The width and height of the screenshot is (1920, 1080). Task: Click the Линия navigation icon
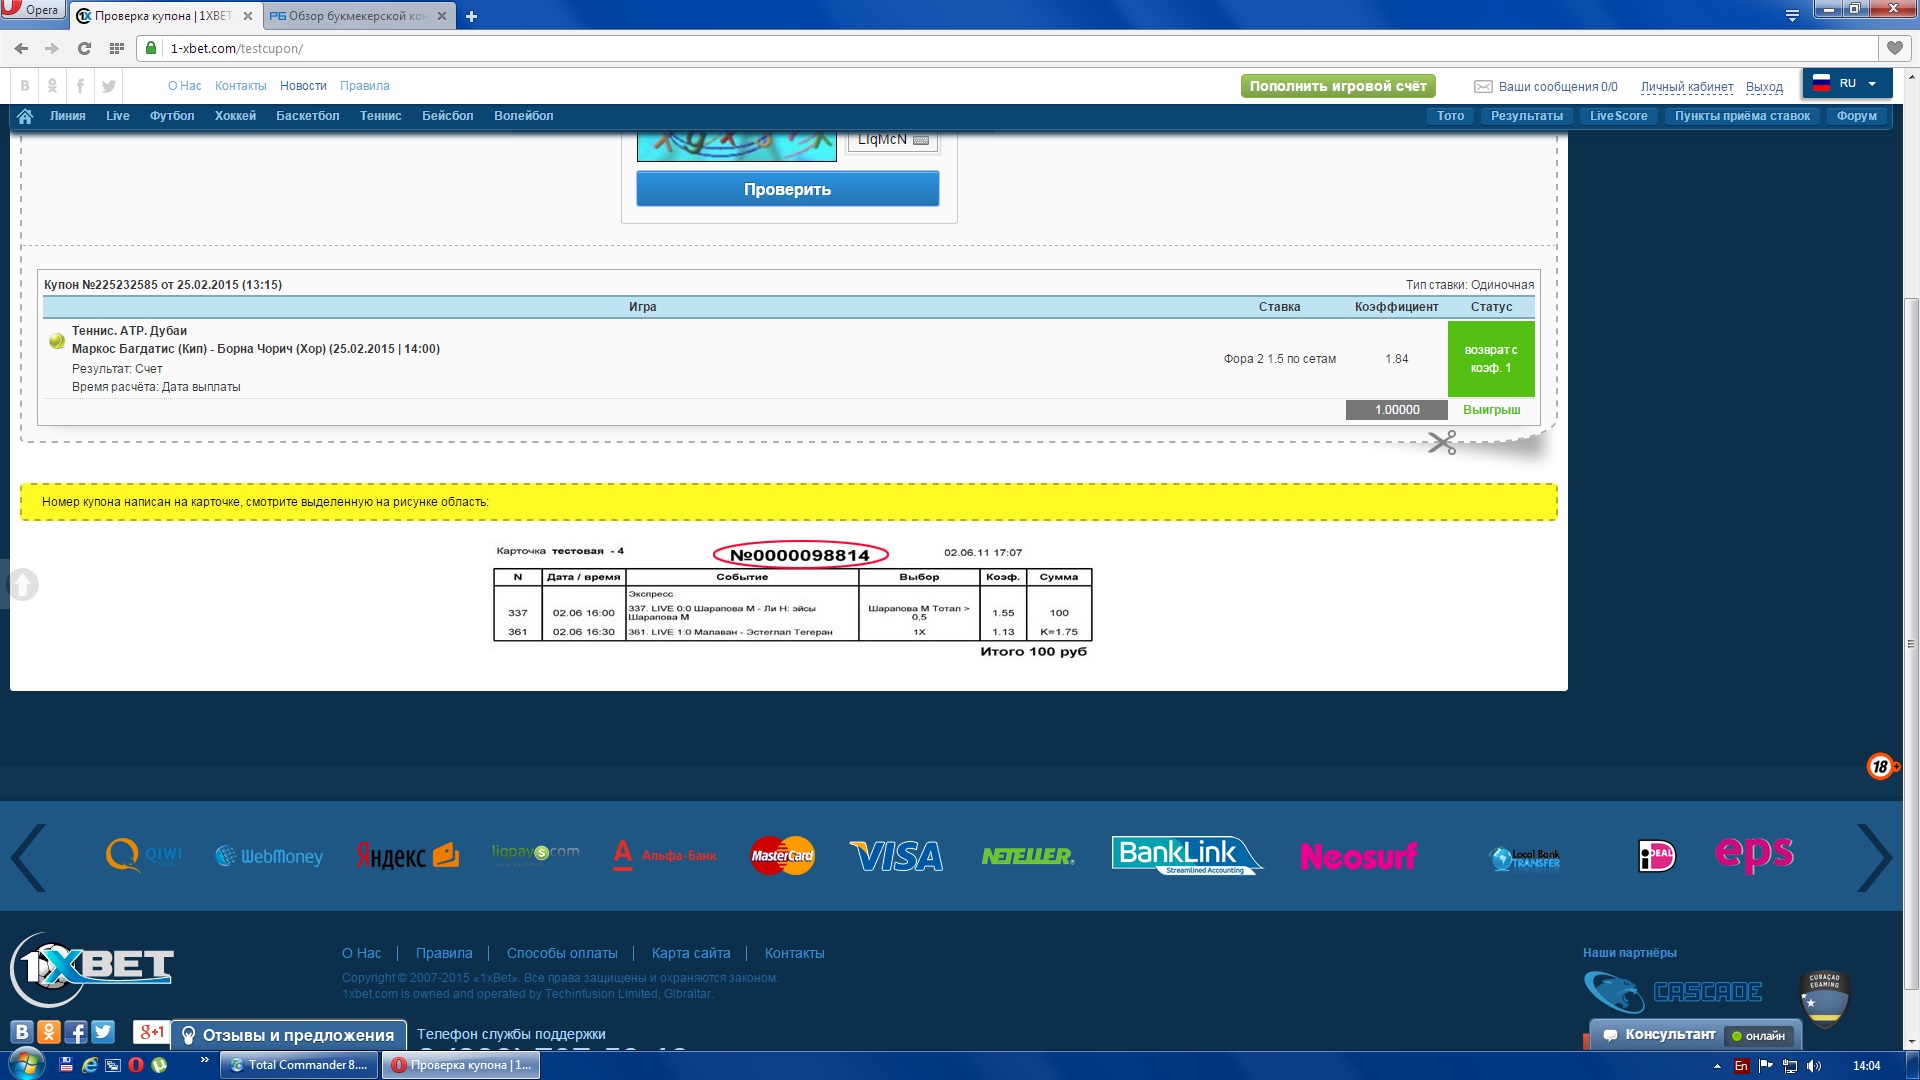(x=67, y=115)
